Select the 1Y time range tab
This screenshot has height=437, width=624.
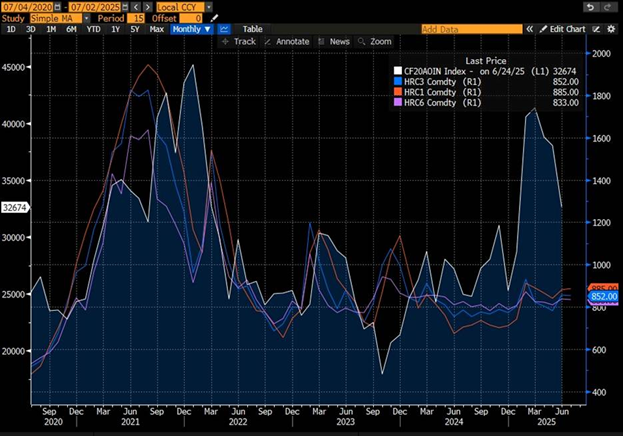[116, 29]
